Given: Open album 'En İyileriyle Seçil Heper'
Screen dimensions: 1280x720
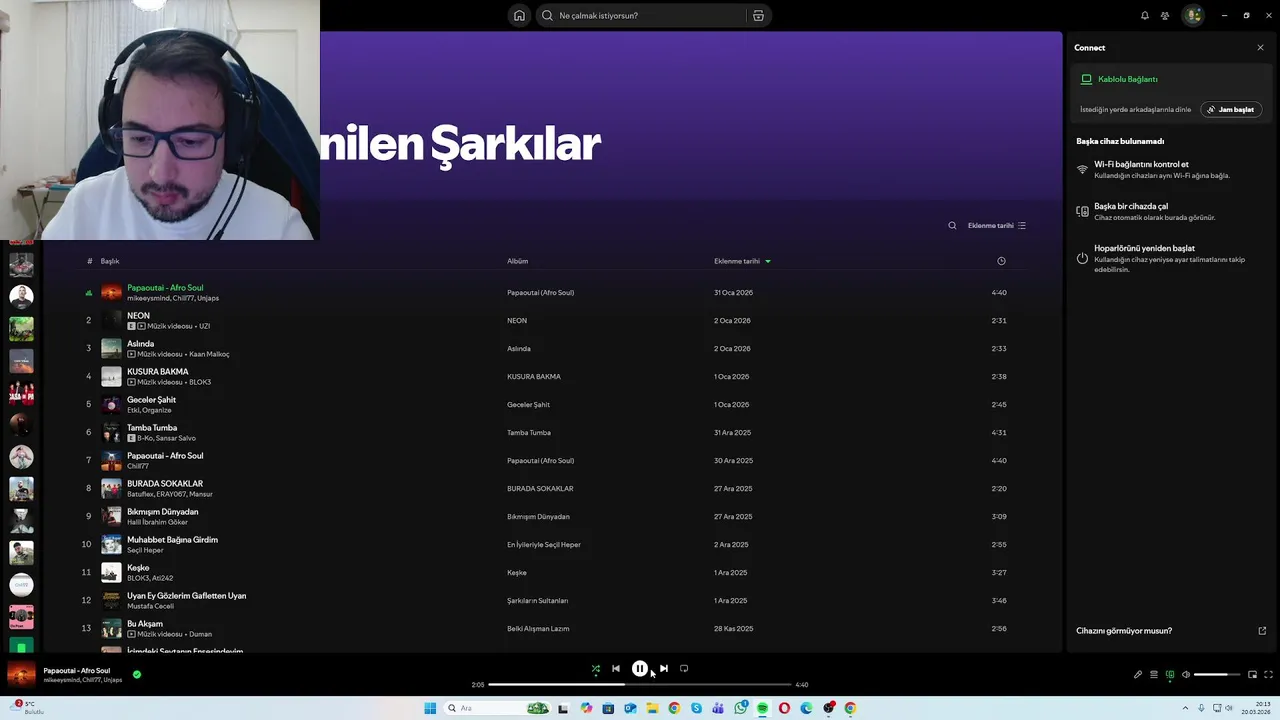Looking at the screenshot, I should click(x=544, y=545).
